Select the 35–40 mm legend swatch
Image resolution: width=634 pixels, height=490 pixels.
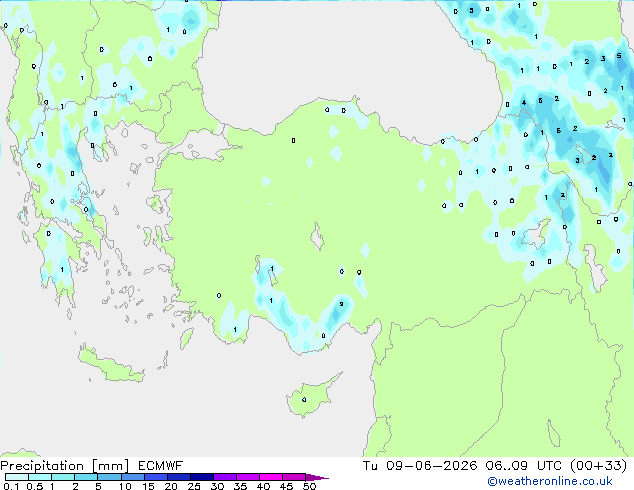pos(247,477)
